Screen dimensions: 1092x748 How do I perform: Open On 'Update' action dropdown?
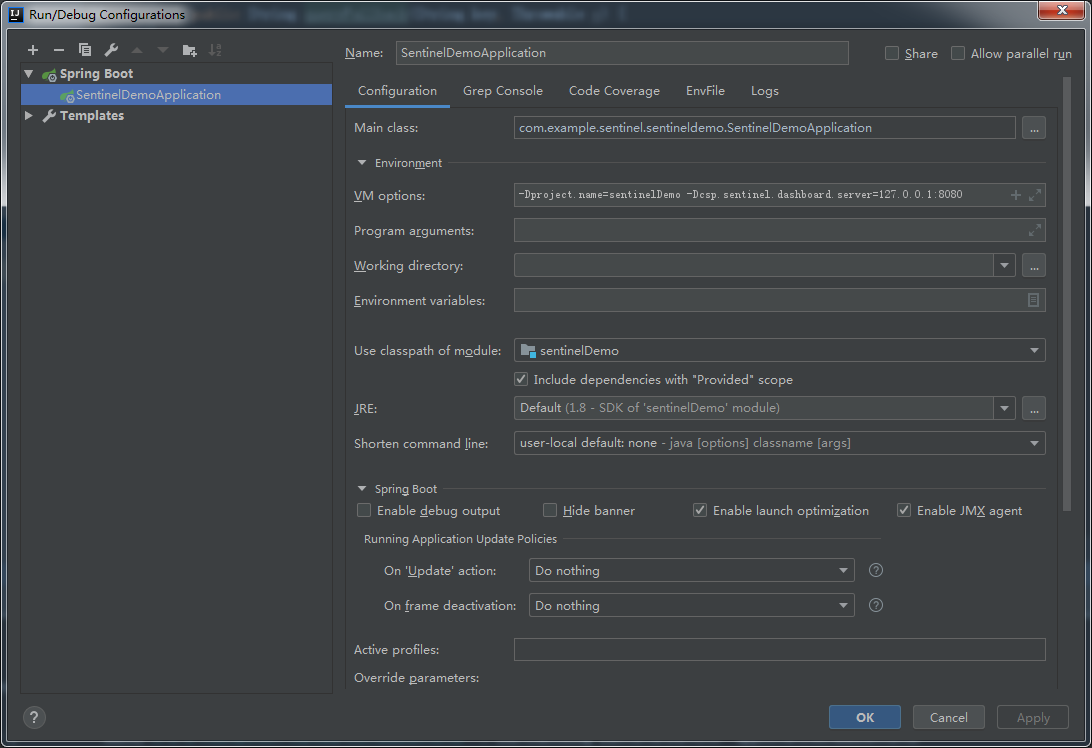click(x=843, y=570)
